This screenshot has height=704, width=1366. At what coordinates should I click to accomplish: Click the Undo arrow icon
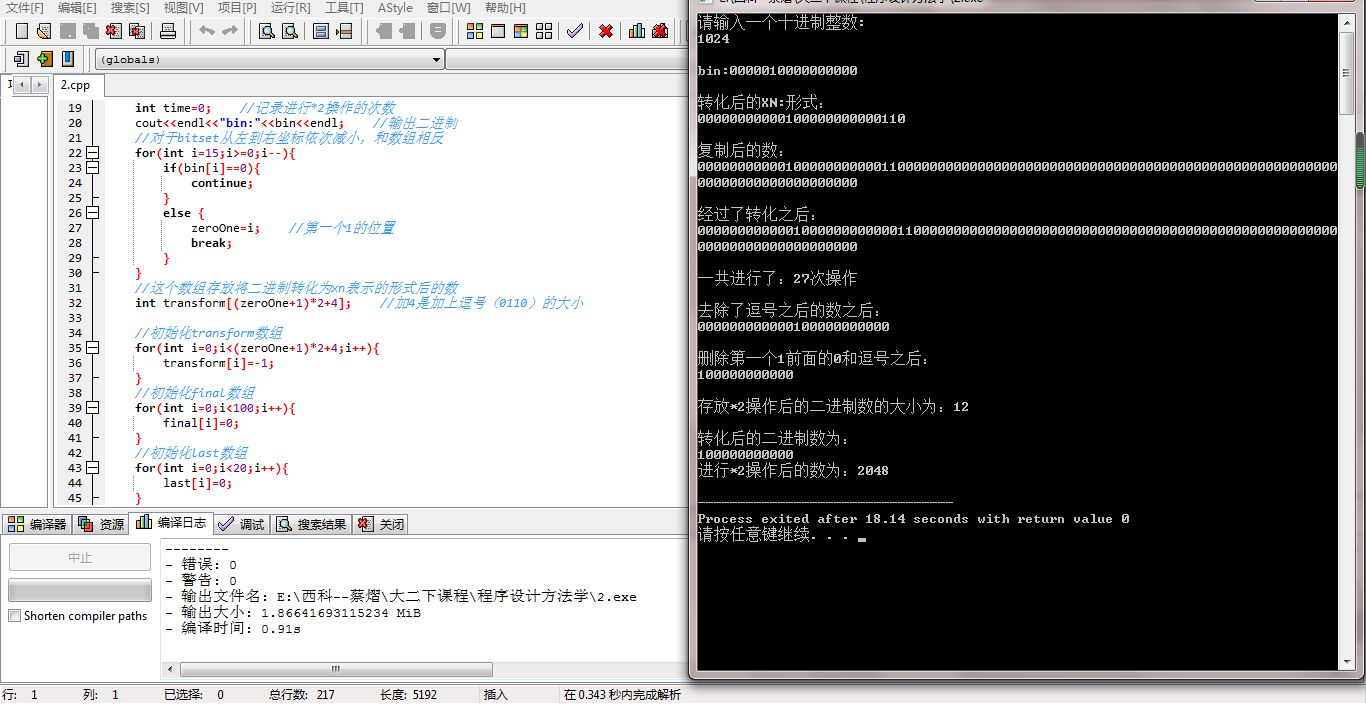click(206, 31)
